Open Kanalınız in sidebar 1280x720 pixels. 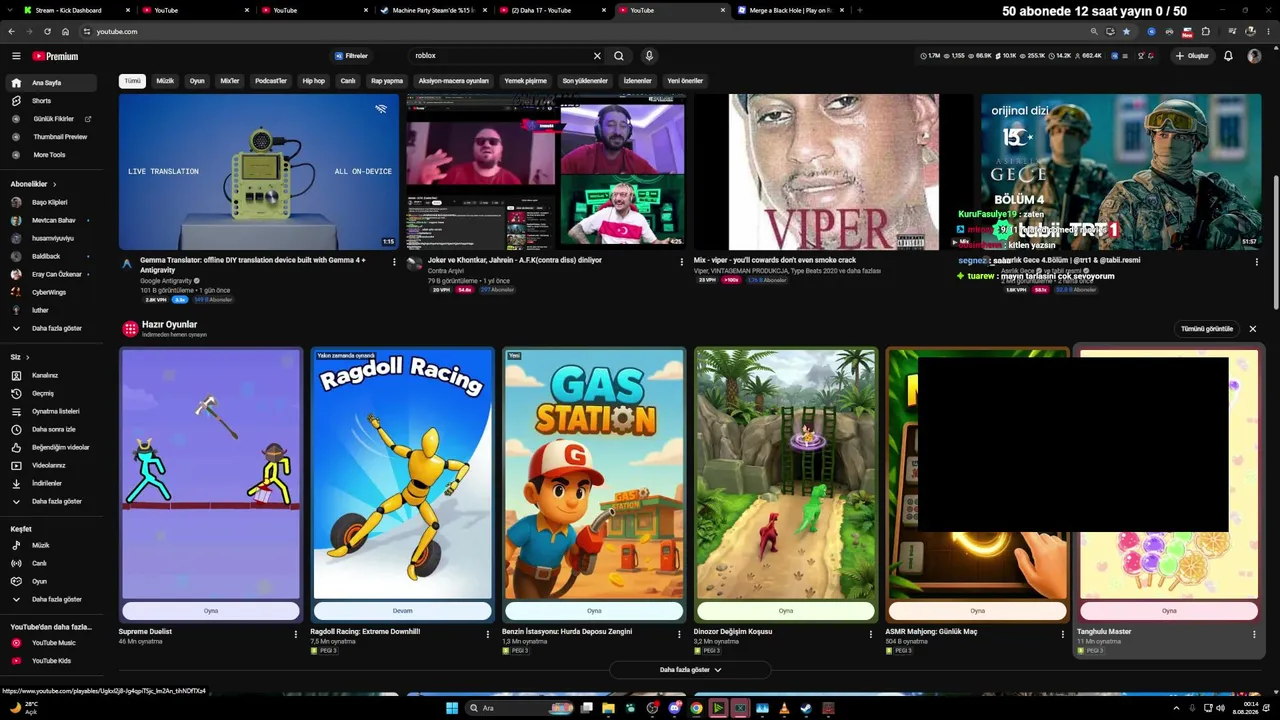point(53,375)
